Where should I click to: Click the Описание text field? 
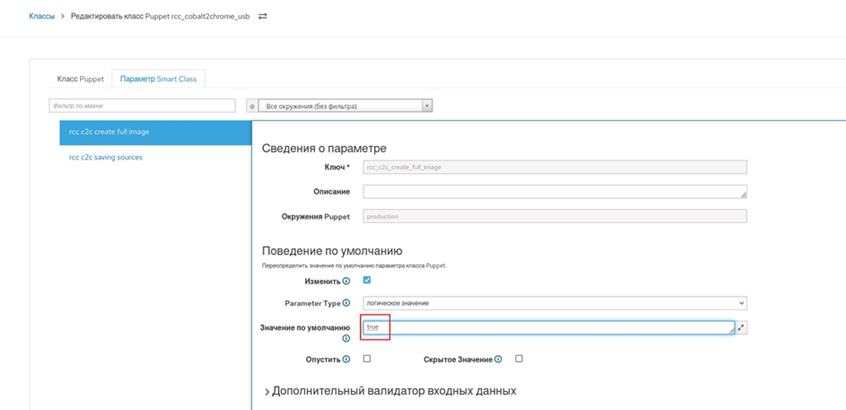tap(554, 192)
